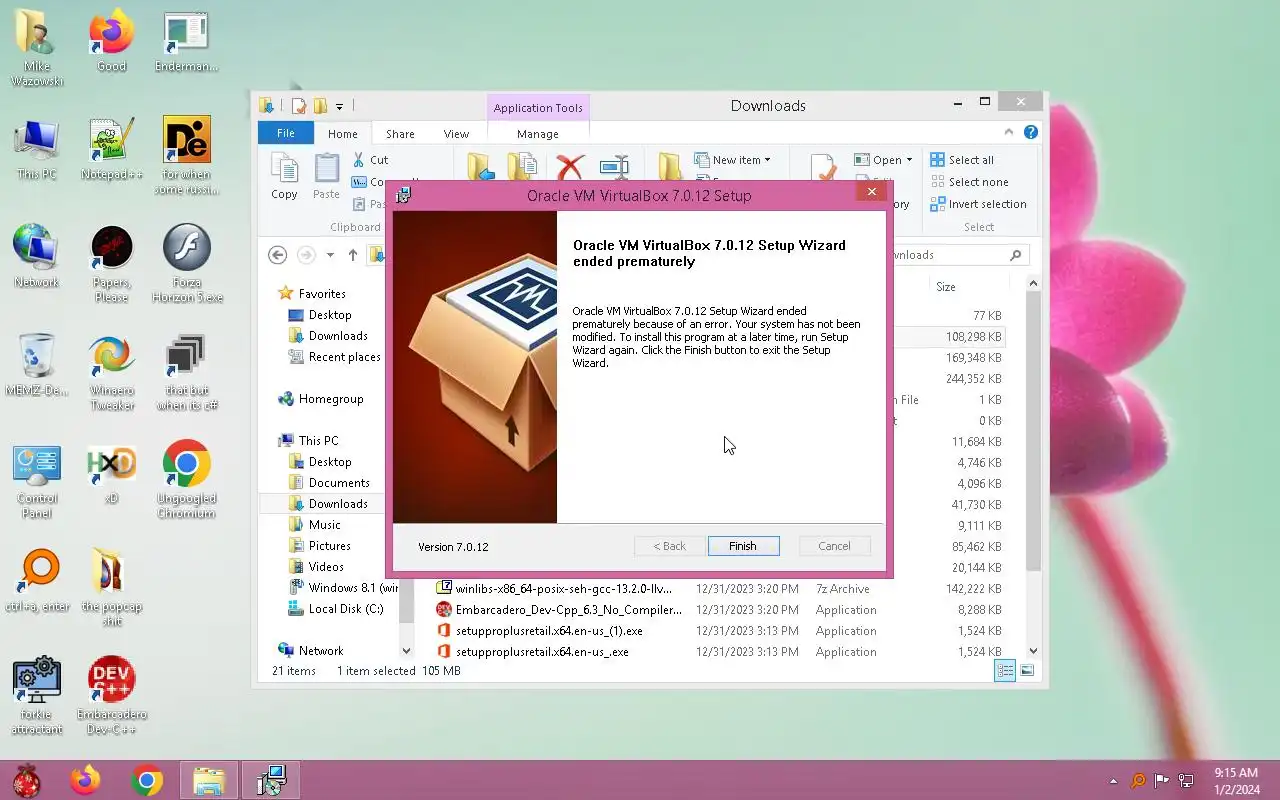Screen dimensions: 1280x800
Task: Show hidden system tray icons arrow
Action: [x=1113, y=781]
